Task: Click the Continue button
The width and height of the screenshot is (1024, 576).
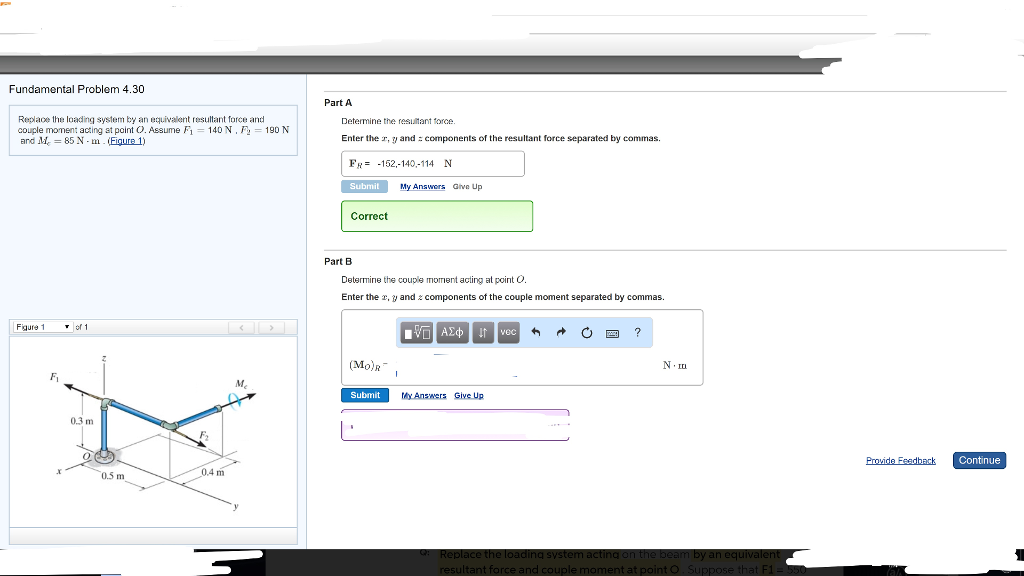Action: point(978,460)
